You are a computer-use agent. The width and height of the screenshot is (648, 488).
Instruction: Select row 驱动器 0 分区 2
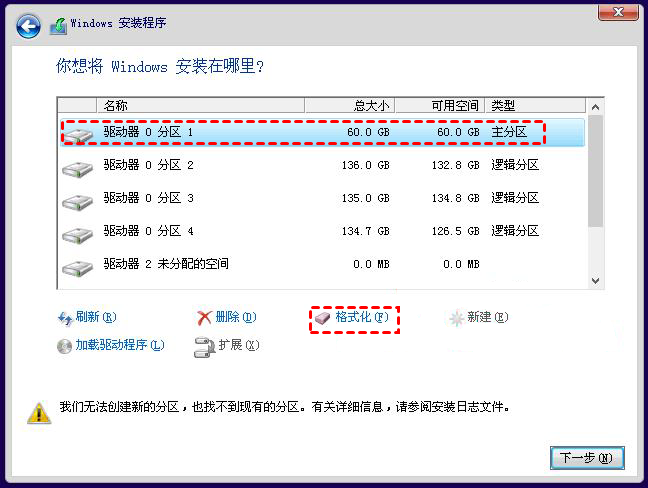click(x=322, y=165)
